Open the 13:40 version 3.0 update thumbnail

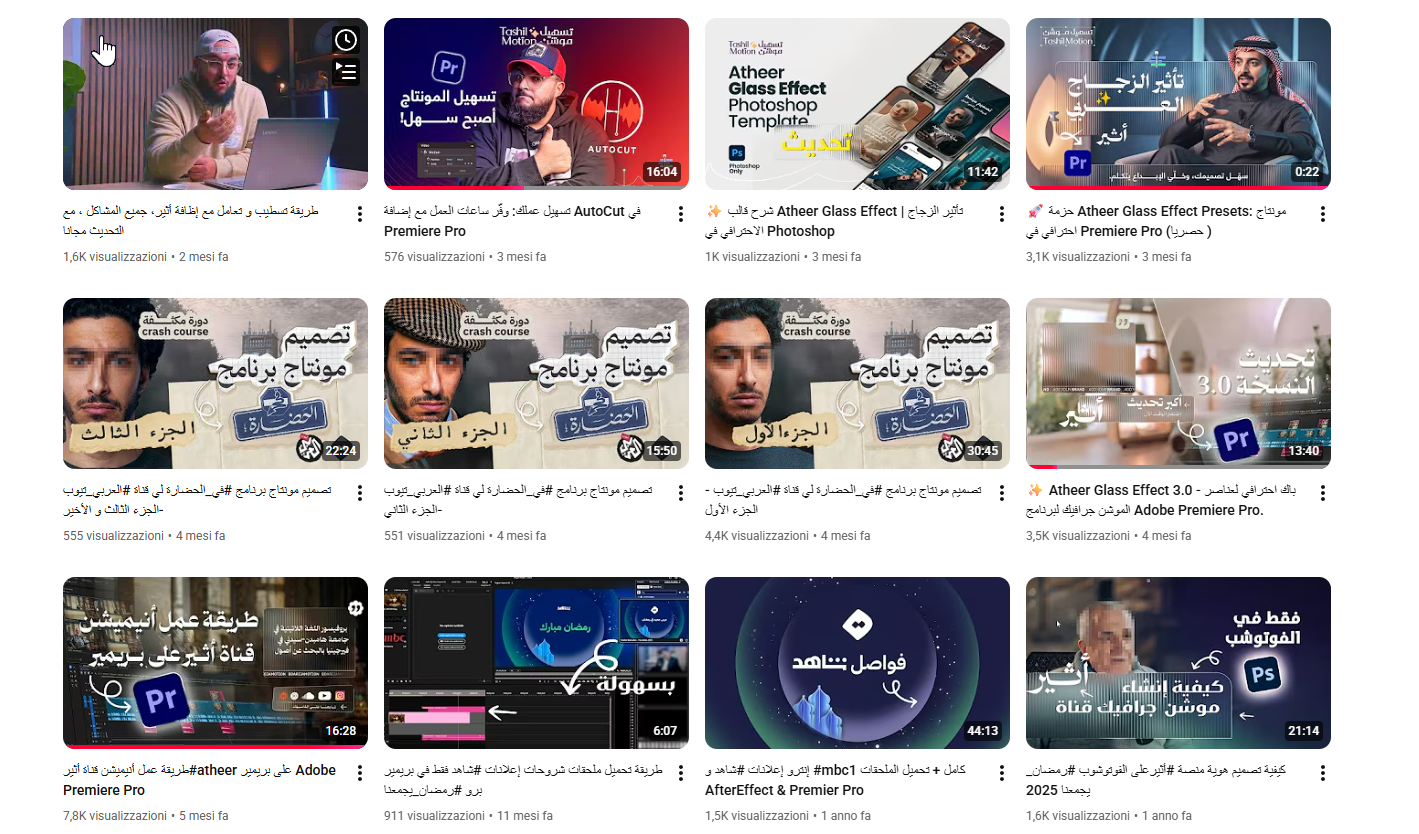point(1178,384)
